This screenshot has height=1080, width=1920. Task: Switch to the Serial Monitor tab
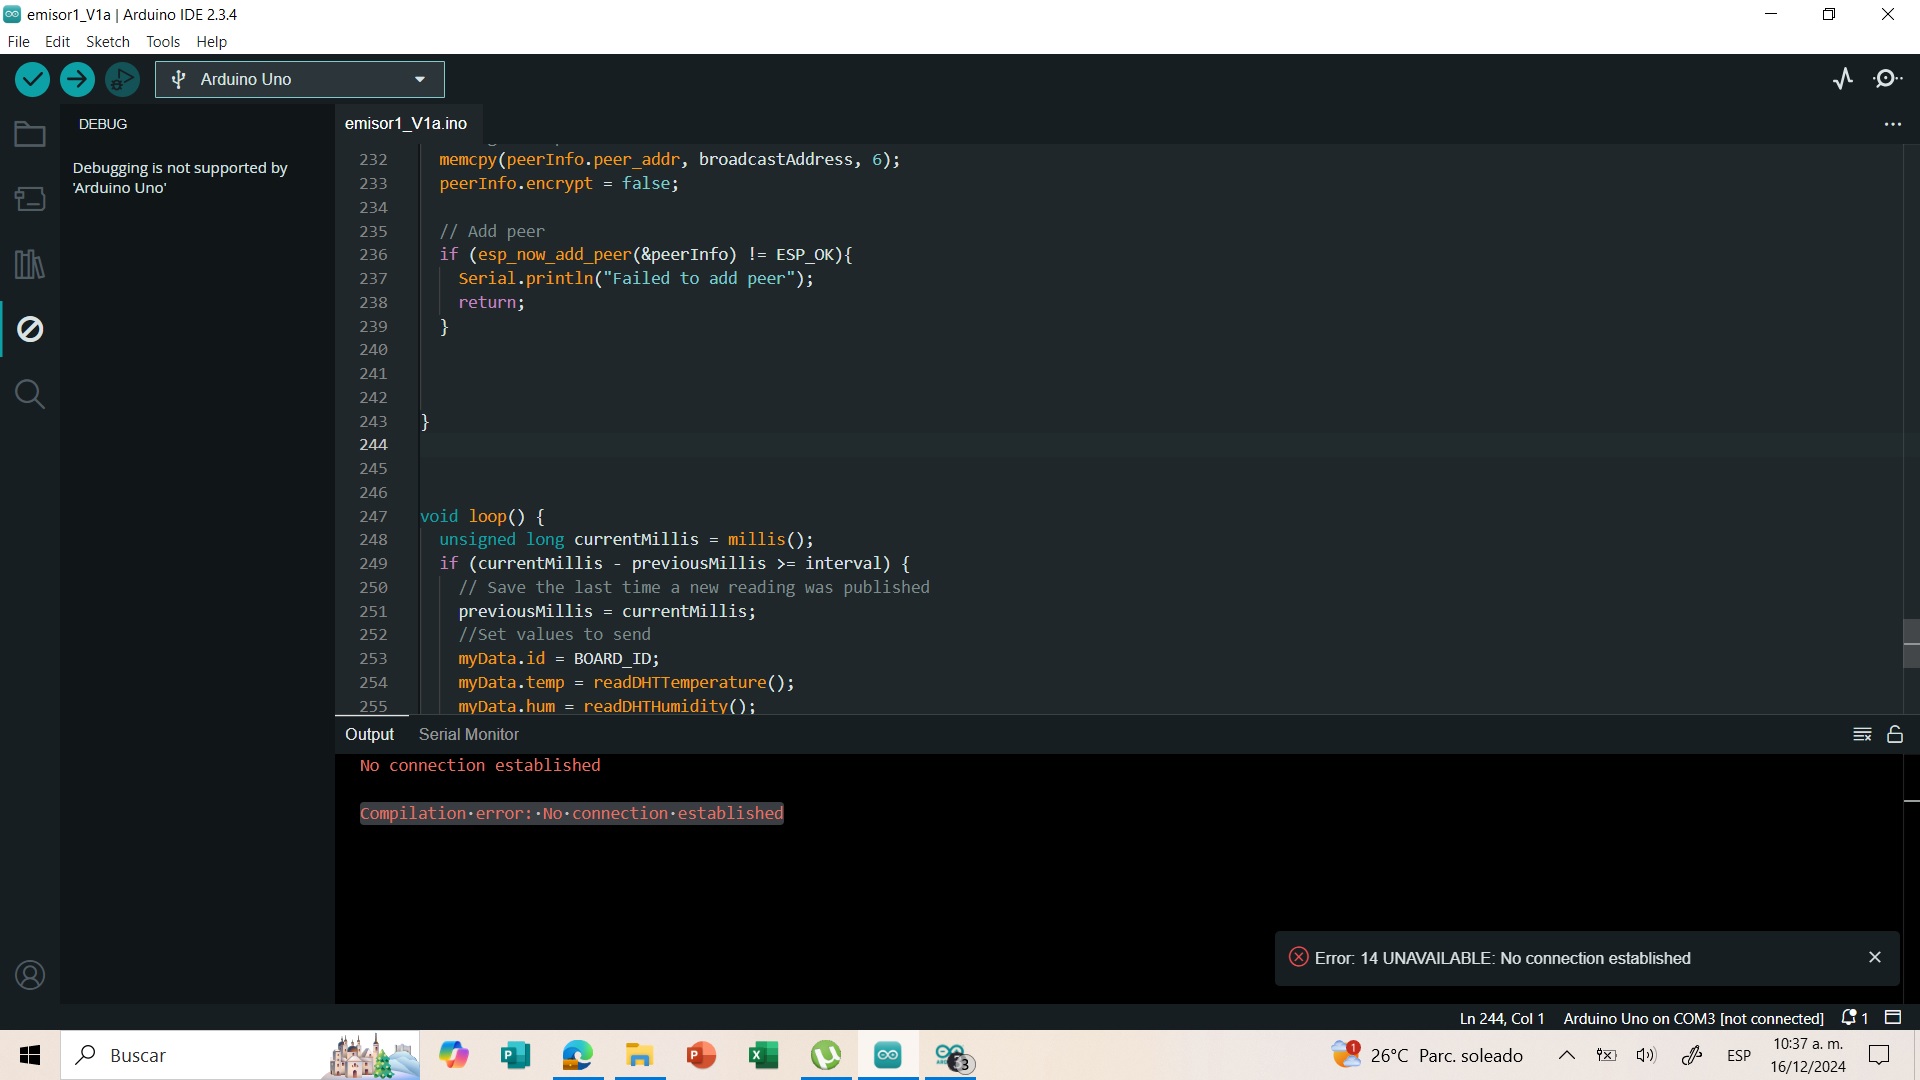click(468, 734)
